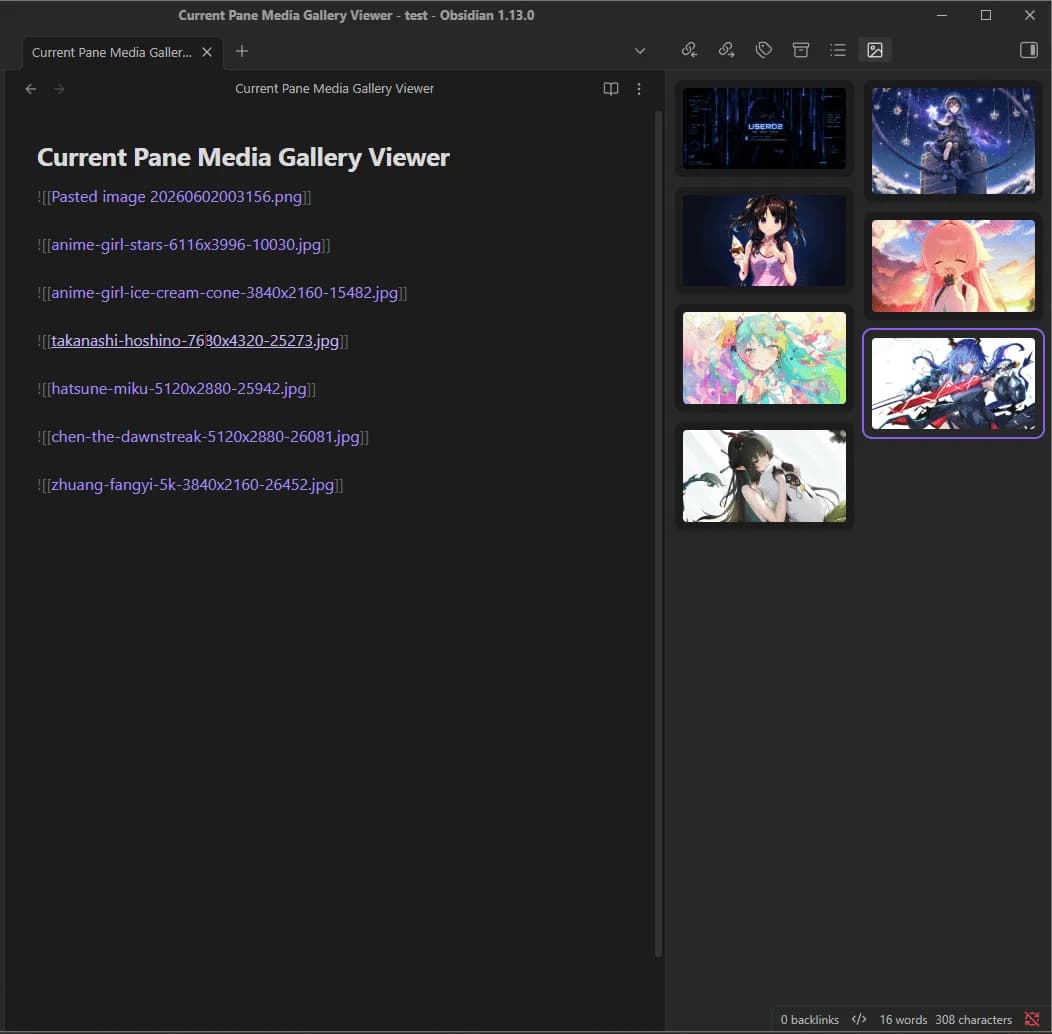Screen dimensions: 1052x1034
Task: Open the tab list dropdown chevron
Action: 639,51
